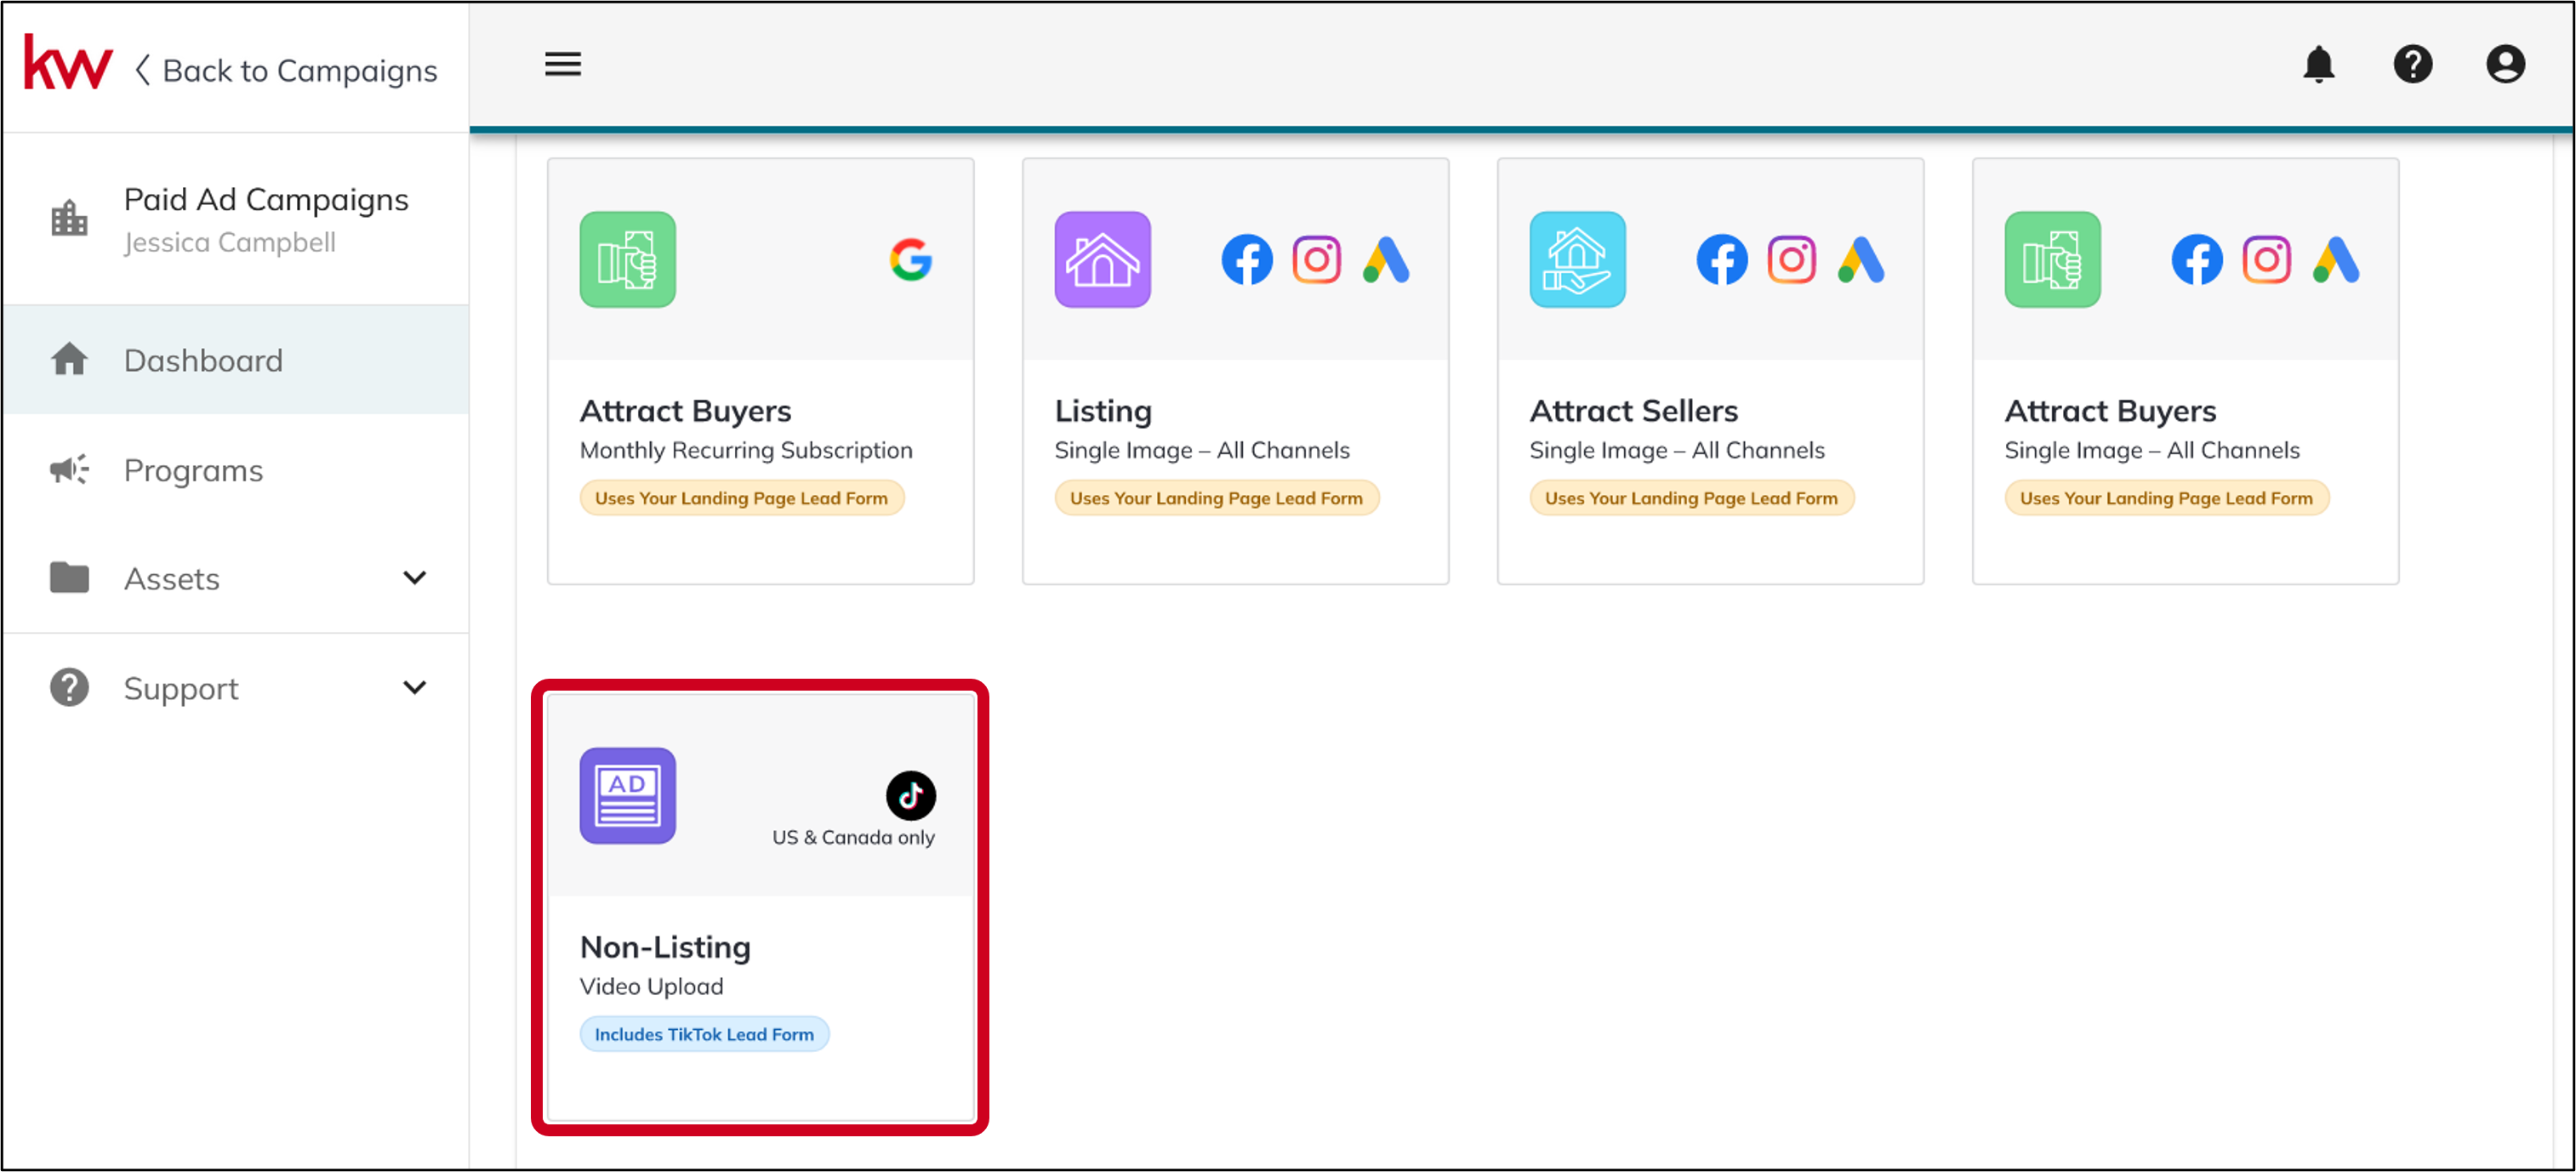Viewport: 2576px width, 1172px height.
Task: Click the Programs megaphone icon
Action: [69, 469]
